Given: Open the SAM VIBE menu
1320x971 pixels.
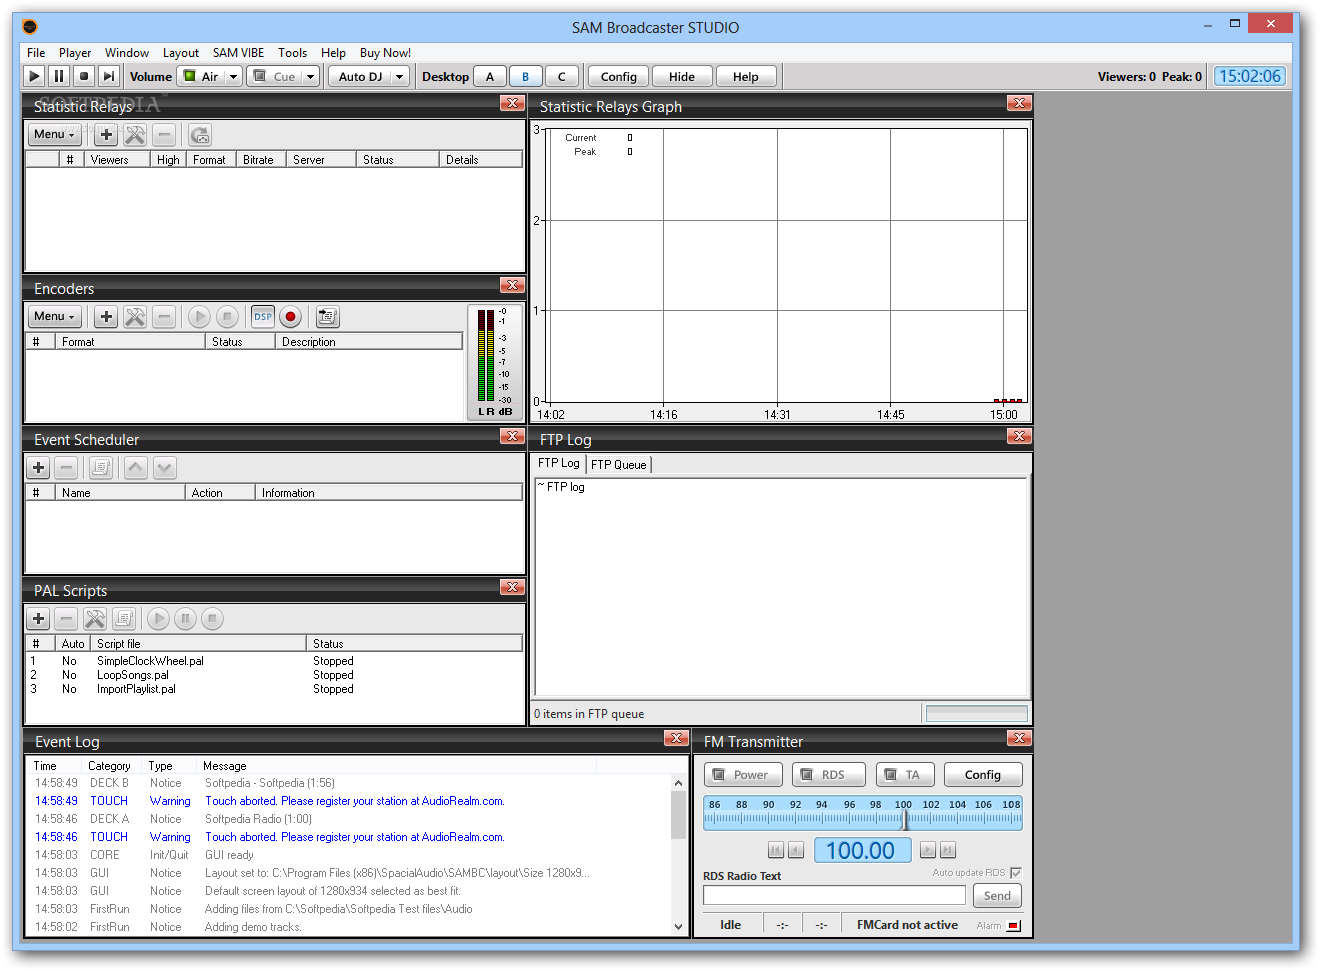Looking at the screenshot, I should coord(238,53).
